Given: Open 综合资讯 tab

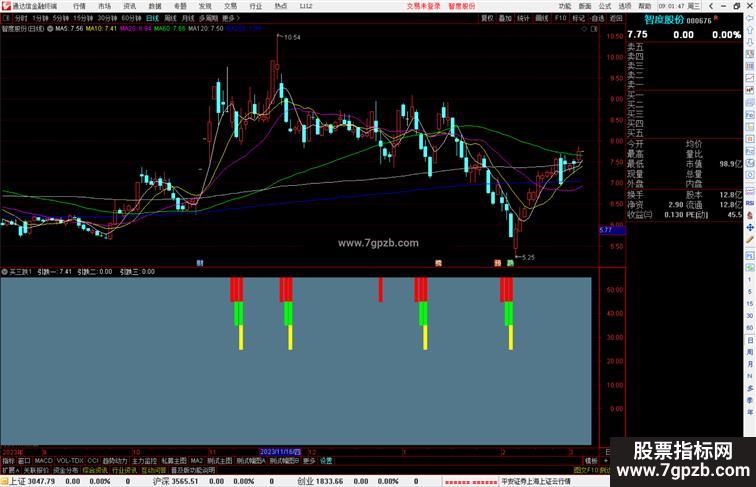Looking at the screenshot, I should pos(95,470).
